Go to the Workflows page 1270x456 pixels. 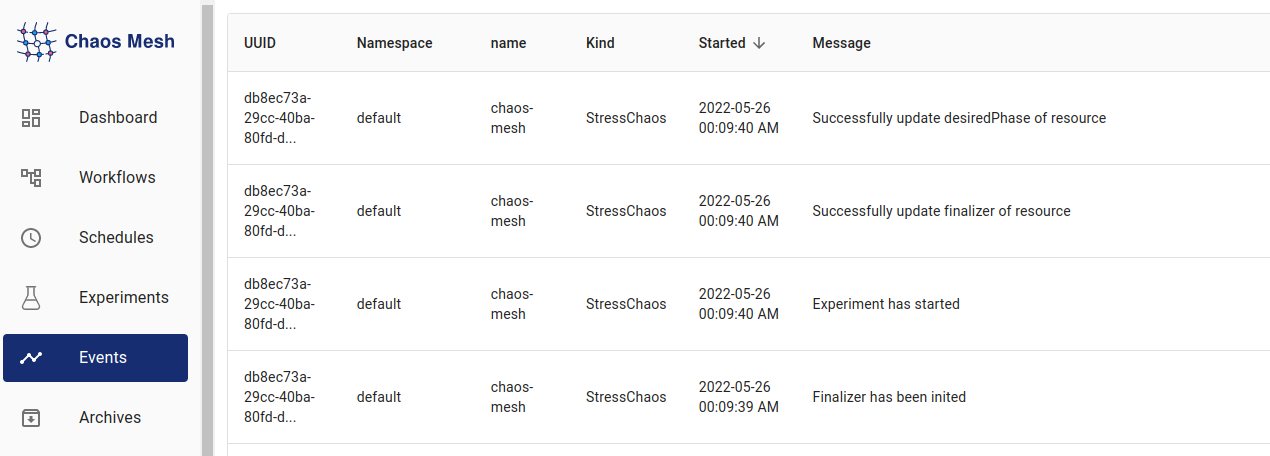[117, 178]
